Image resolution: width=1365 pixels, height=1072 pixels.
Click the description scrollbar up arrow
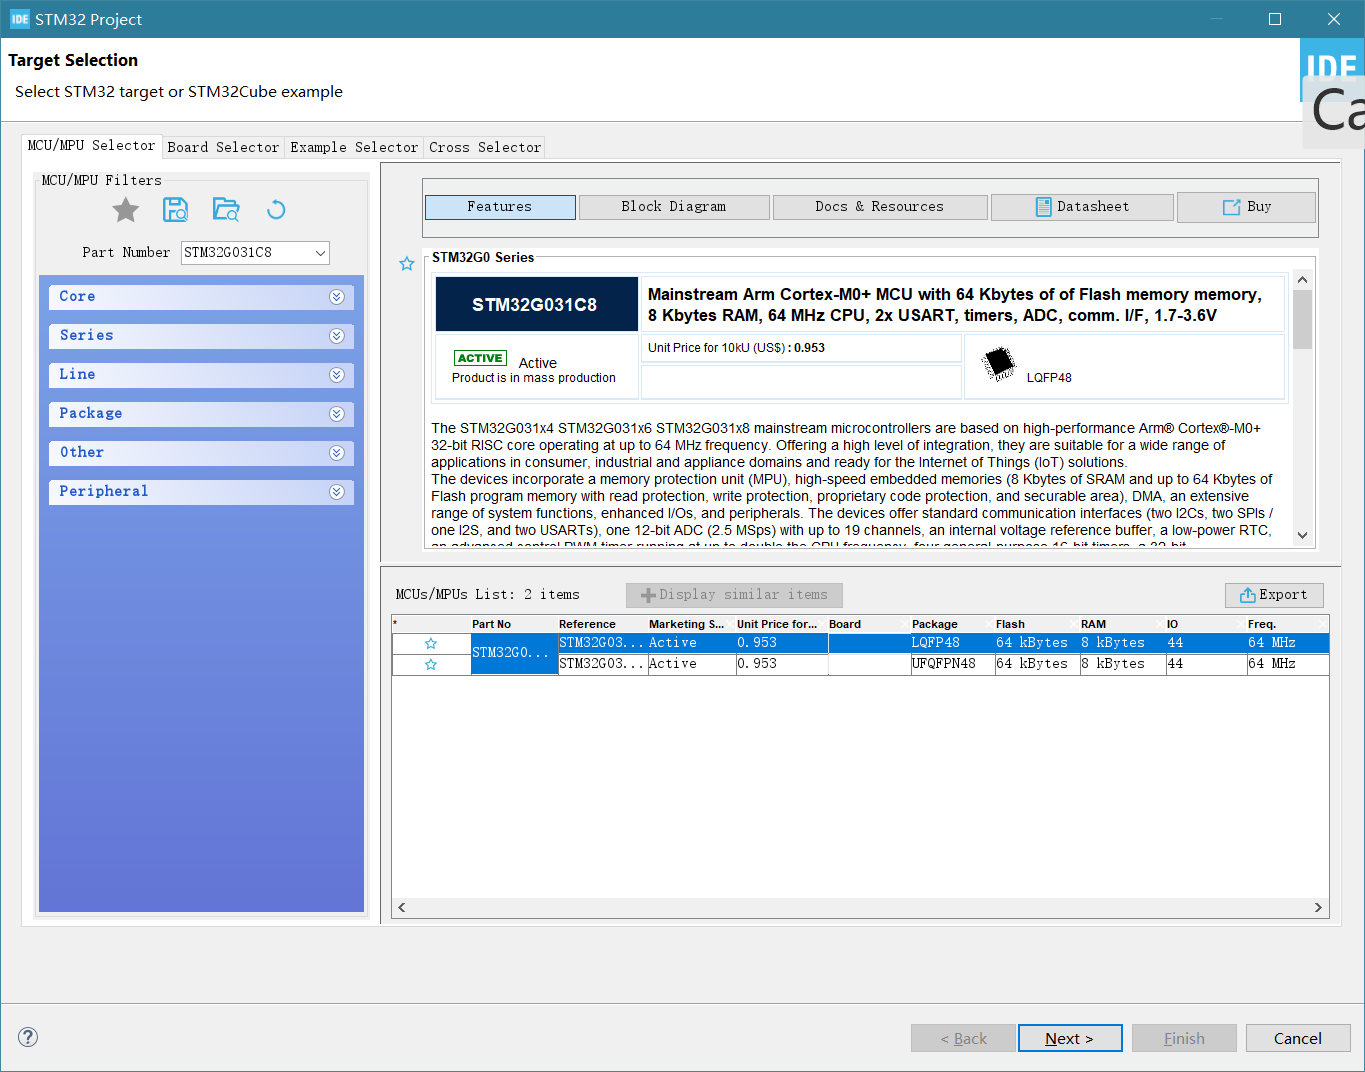(x=1302, y=280)
